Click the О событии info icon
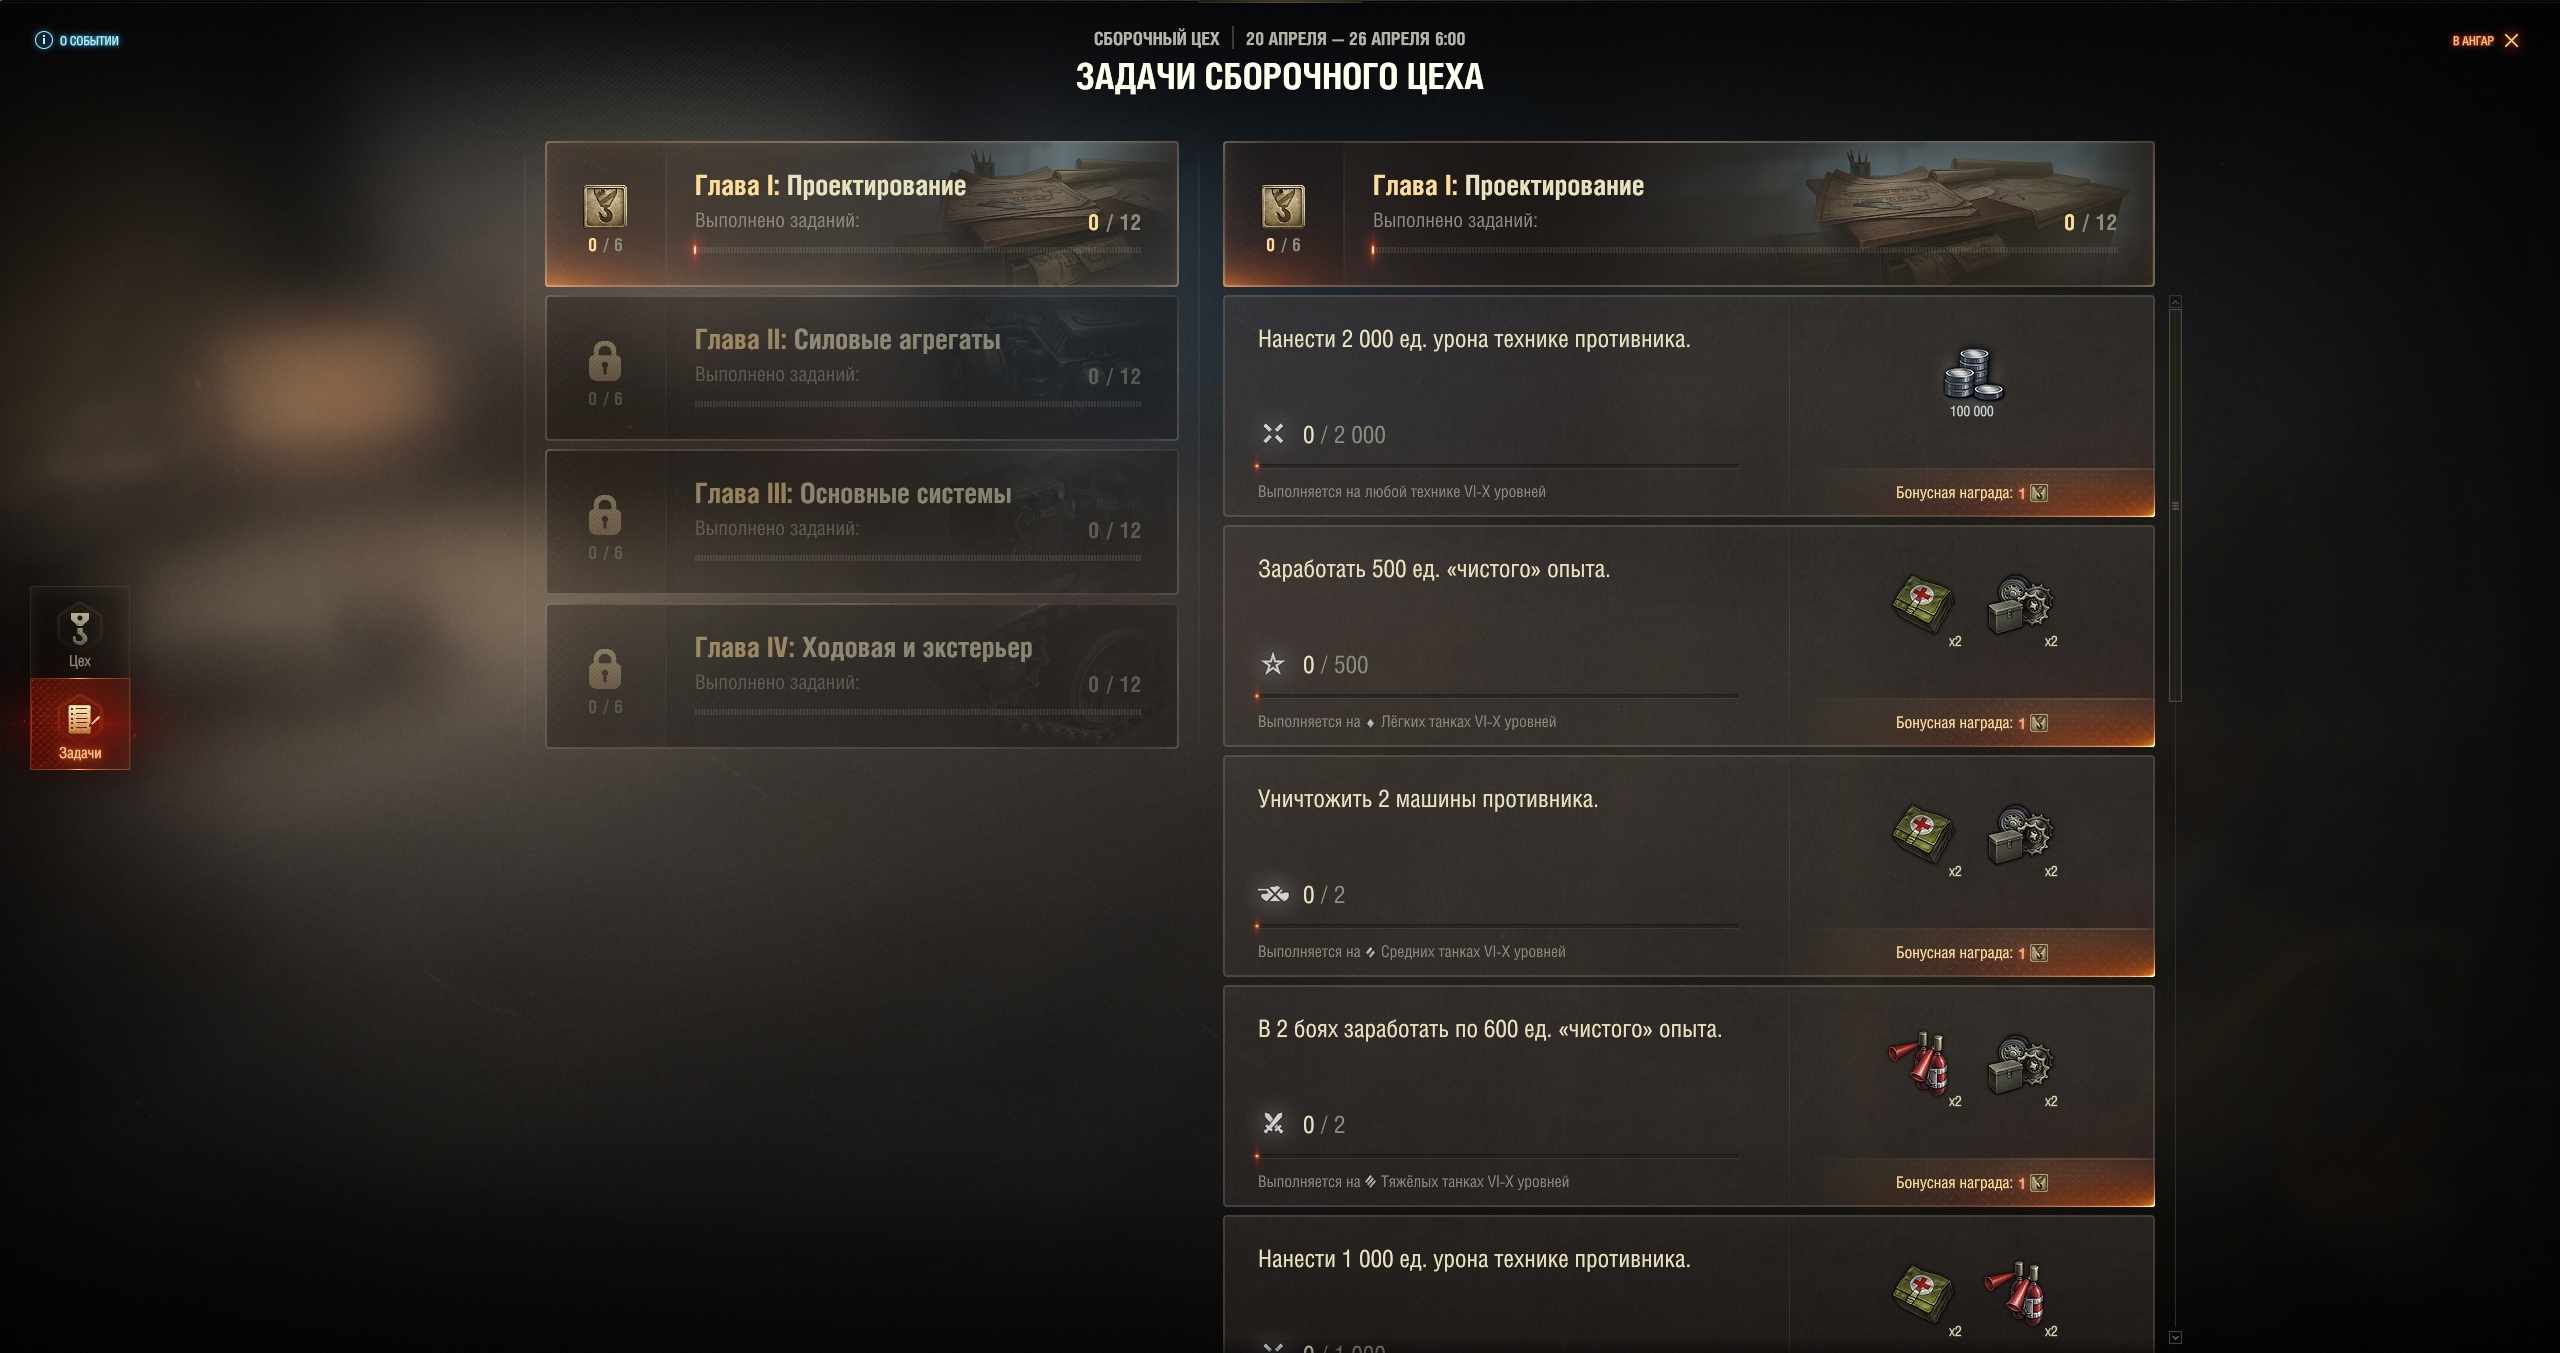 [x=44, y=40]
